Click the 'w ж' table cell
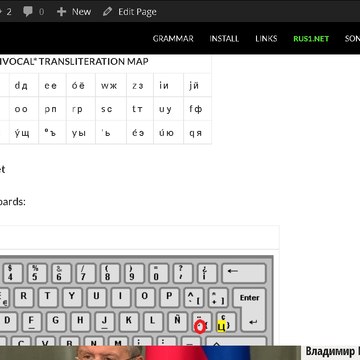Screen dimensions: 360x360 [x=111, y=85]
